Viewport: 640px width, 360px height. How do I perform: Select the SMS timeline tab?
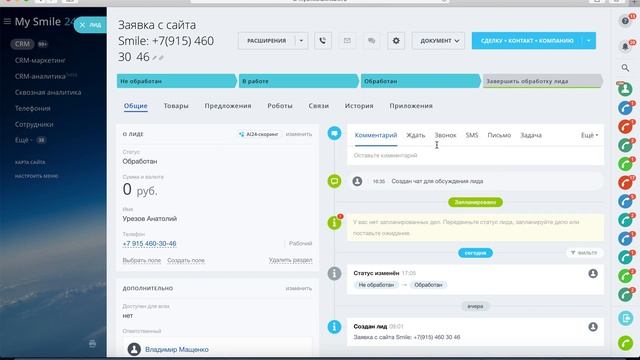(x=472, y=135)
